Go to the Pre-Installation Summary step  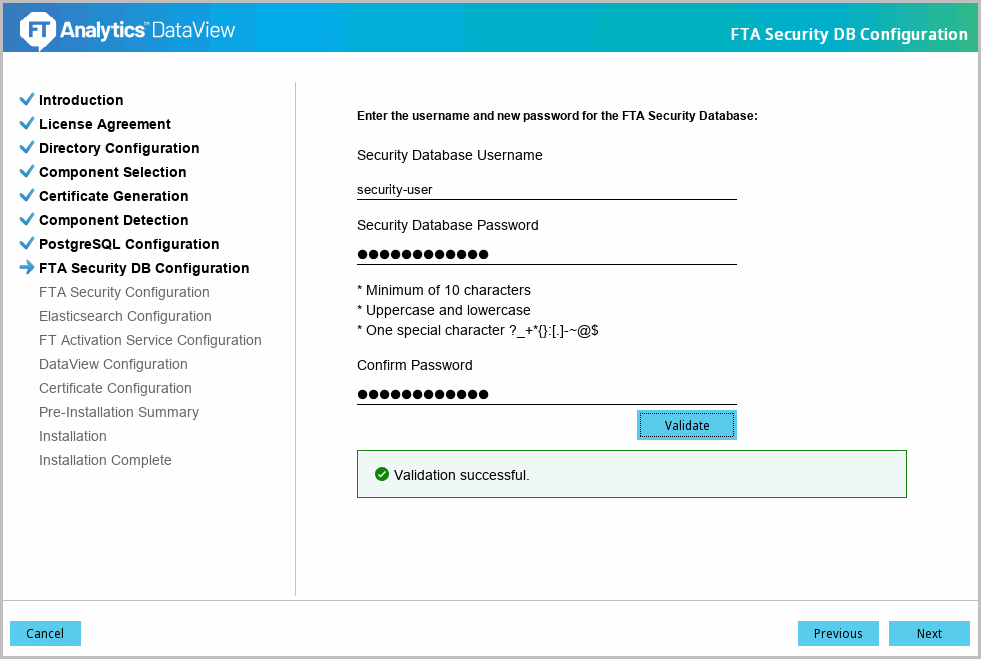coord(118,412)
